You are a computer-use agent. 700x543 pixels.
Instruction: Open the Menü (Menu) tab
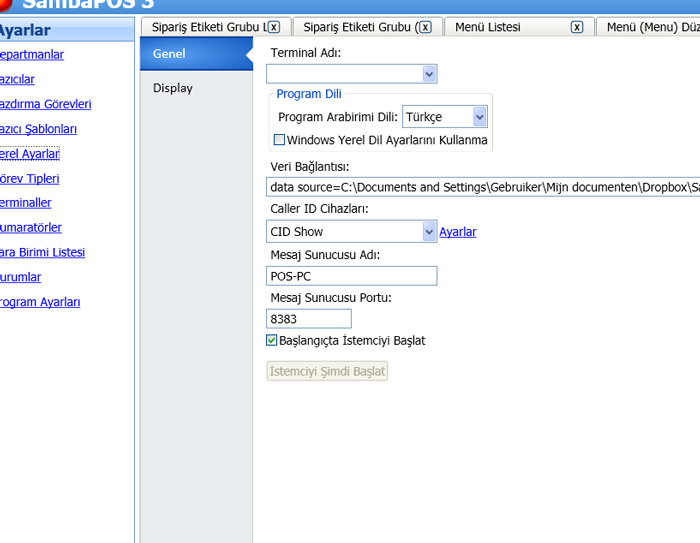coord(650,27)
